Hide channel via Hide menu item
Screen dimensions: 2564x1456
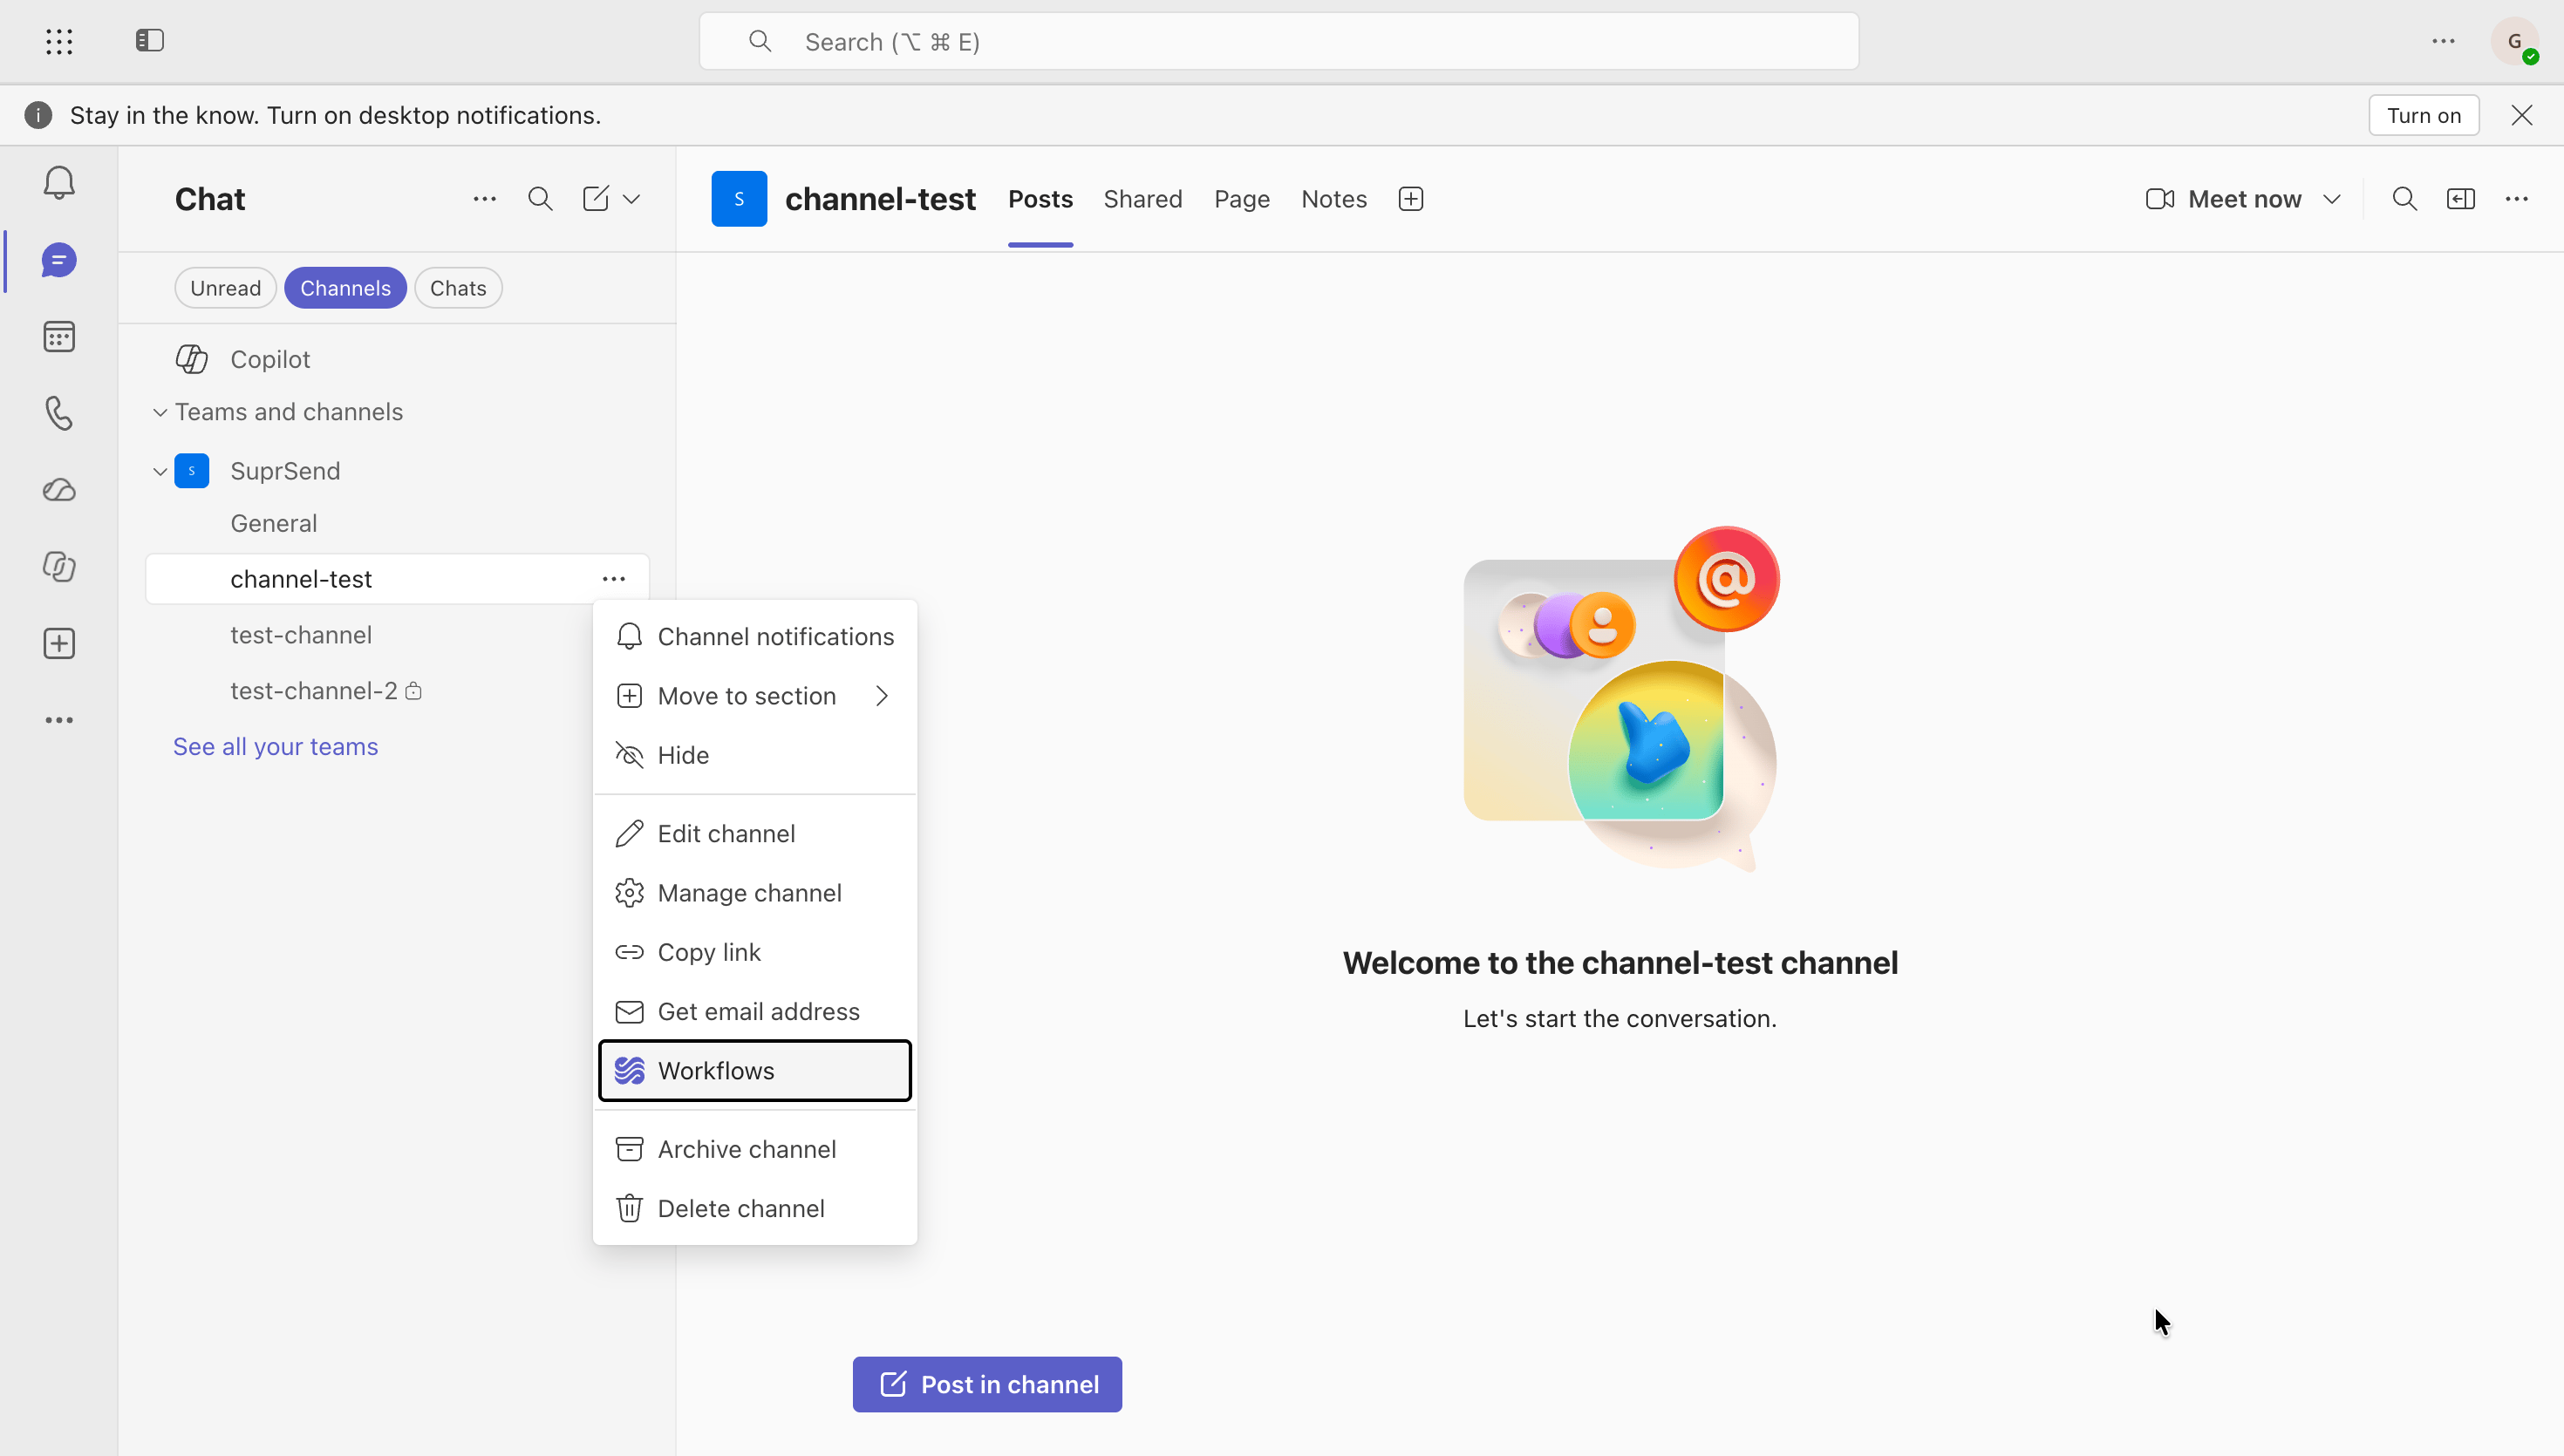click(755, 755)
